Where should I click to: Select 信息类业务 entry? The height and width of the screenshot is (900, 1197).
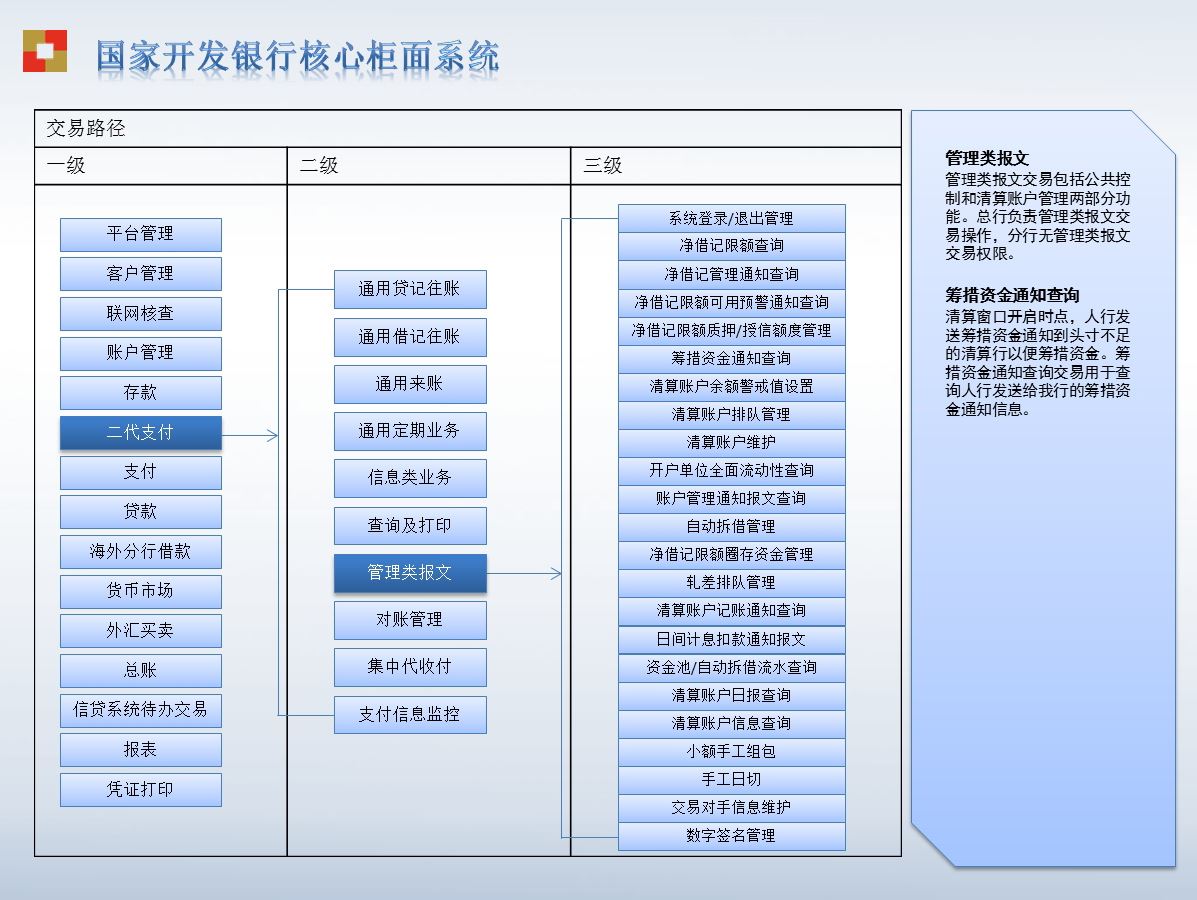pos(410,479)
